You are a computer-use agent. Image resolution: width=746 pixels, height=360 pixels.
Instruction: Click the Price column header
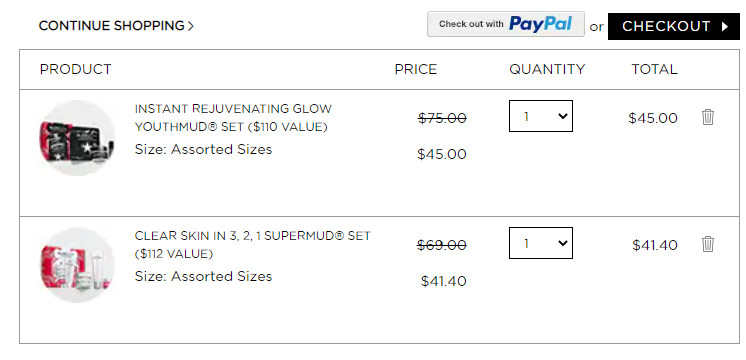416,69
